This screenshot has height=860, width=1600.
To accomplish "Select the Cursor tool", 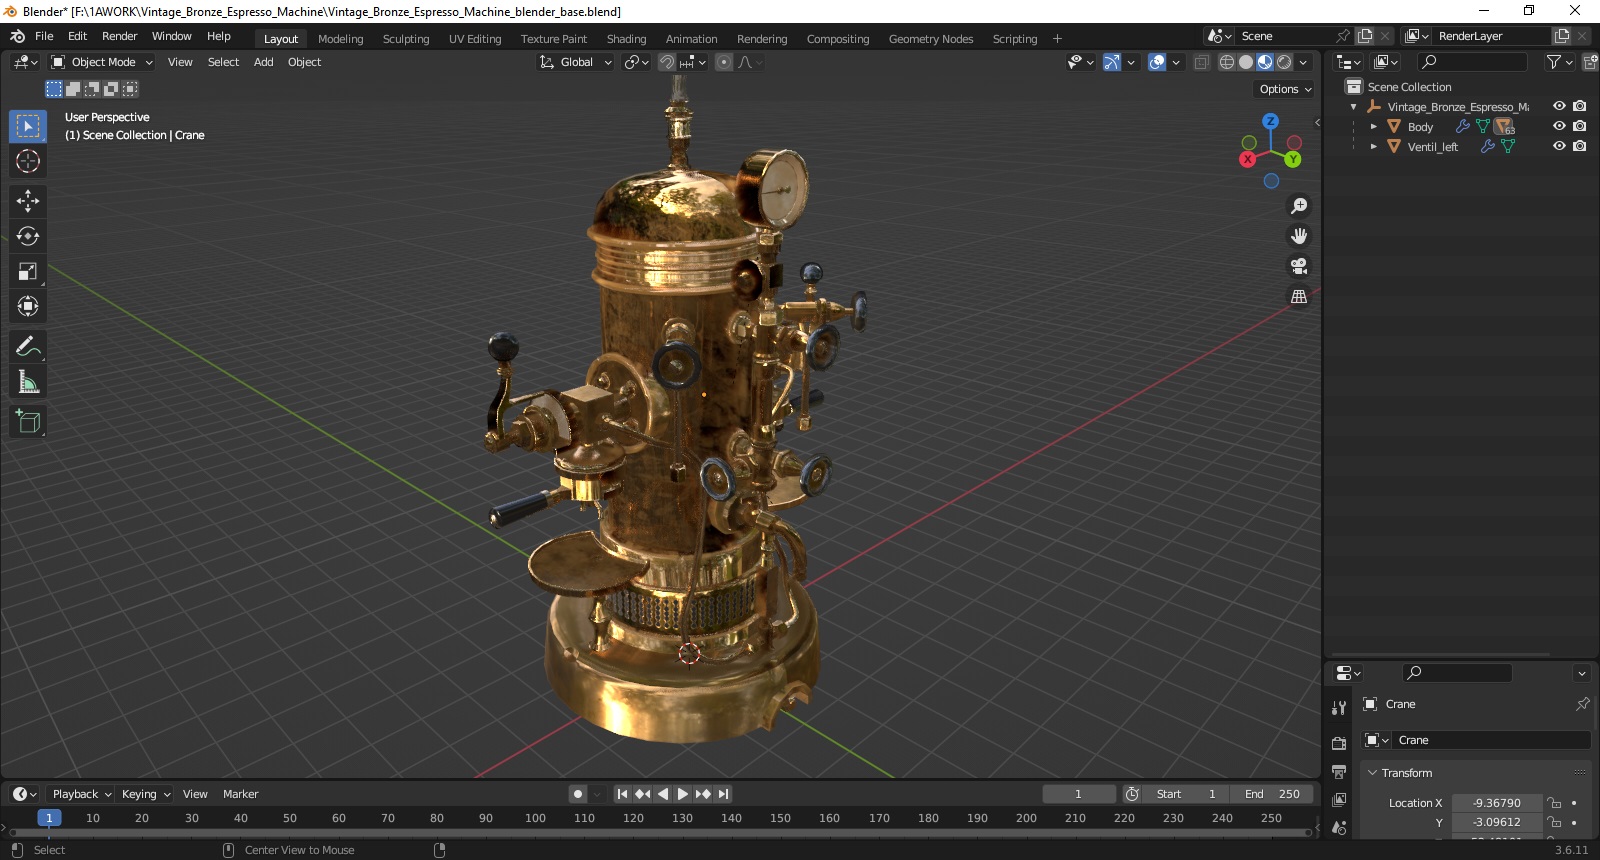I will [28, 161].
